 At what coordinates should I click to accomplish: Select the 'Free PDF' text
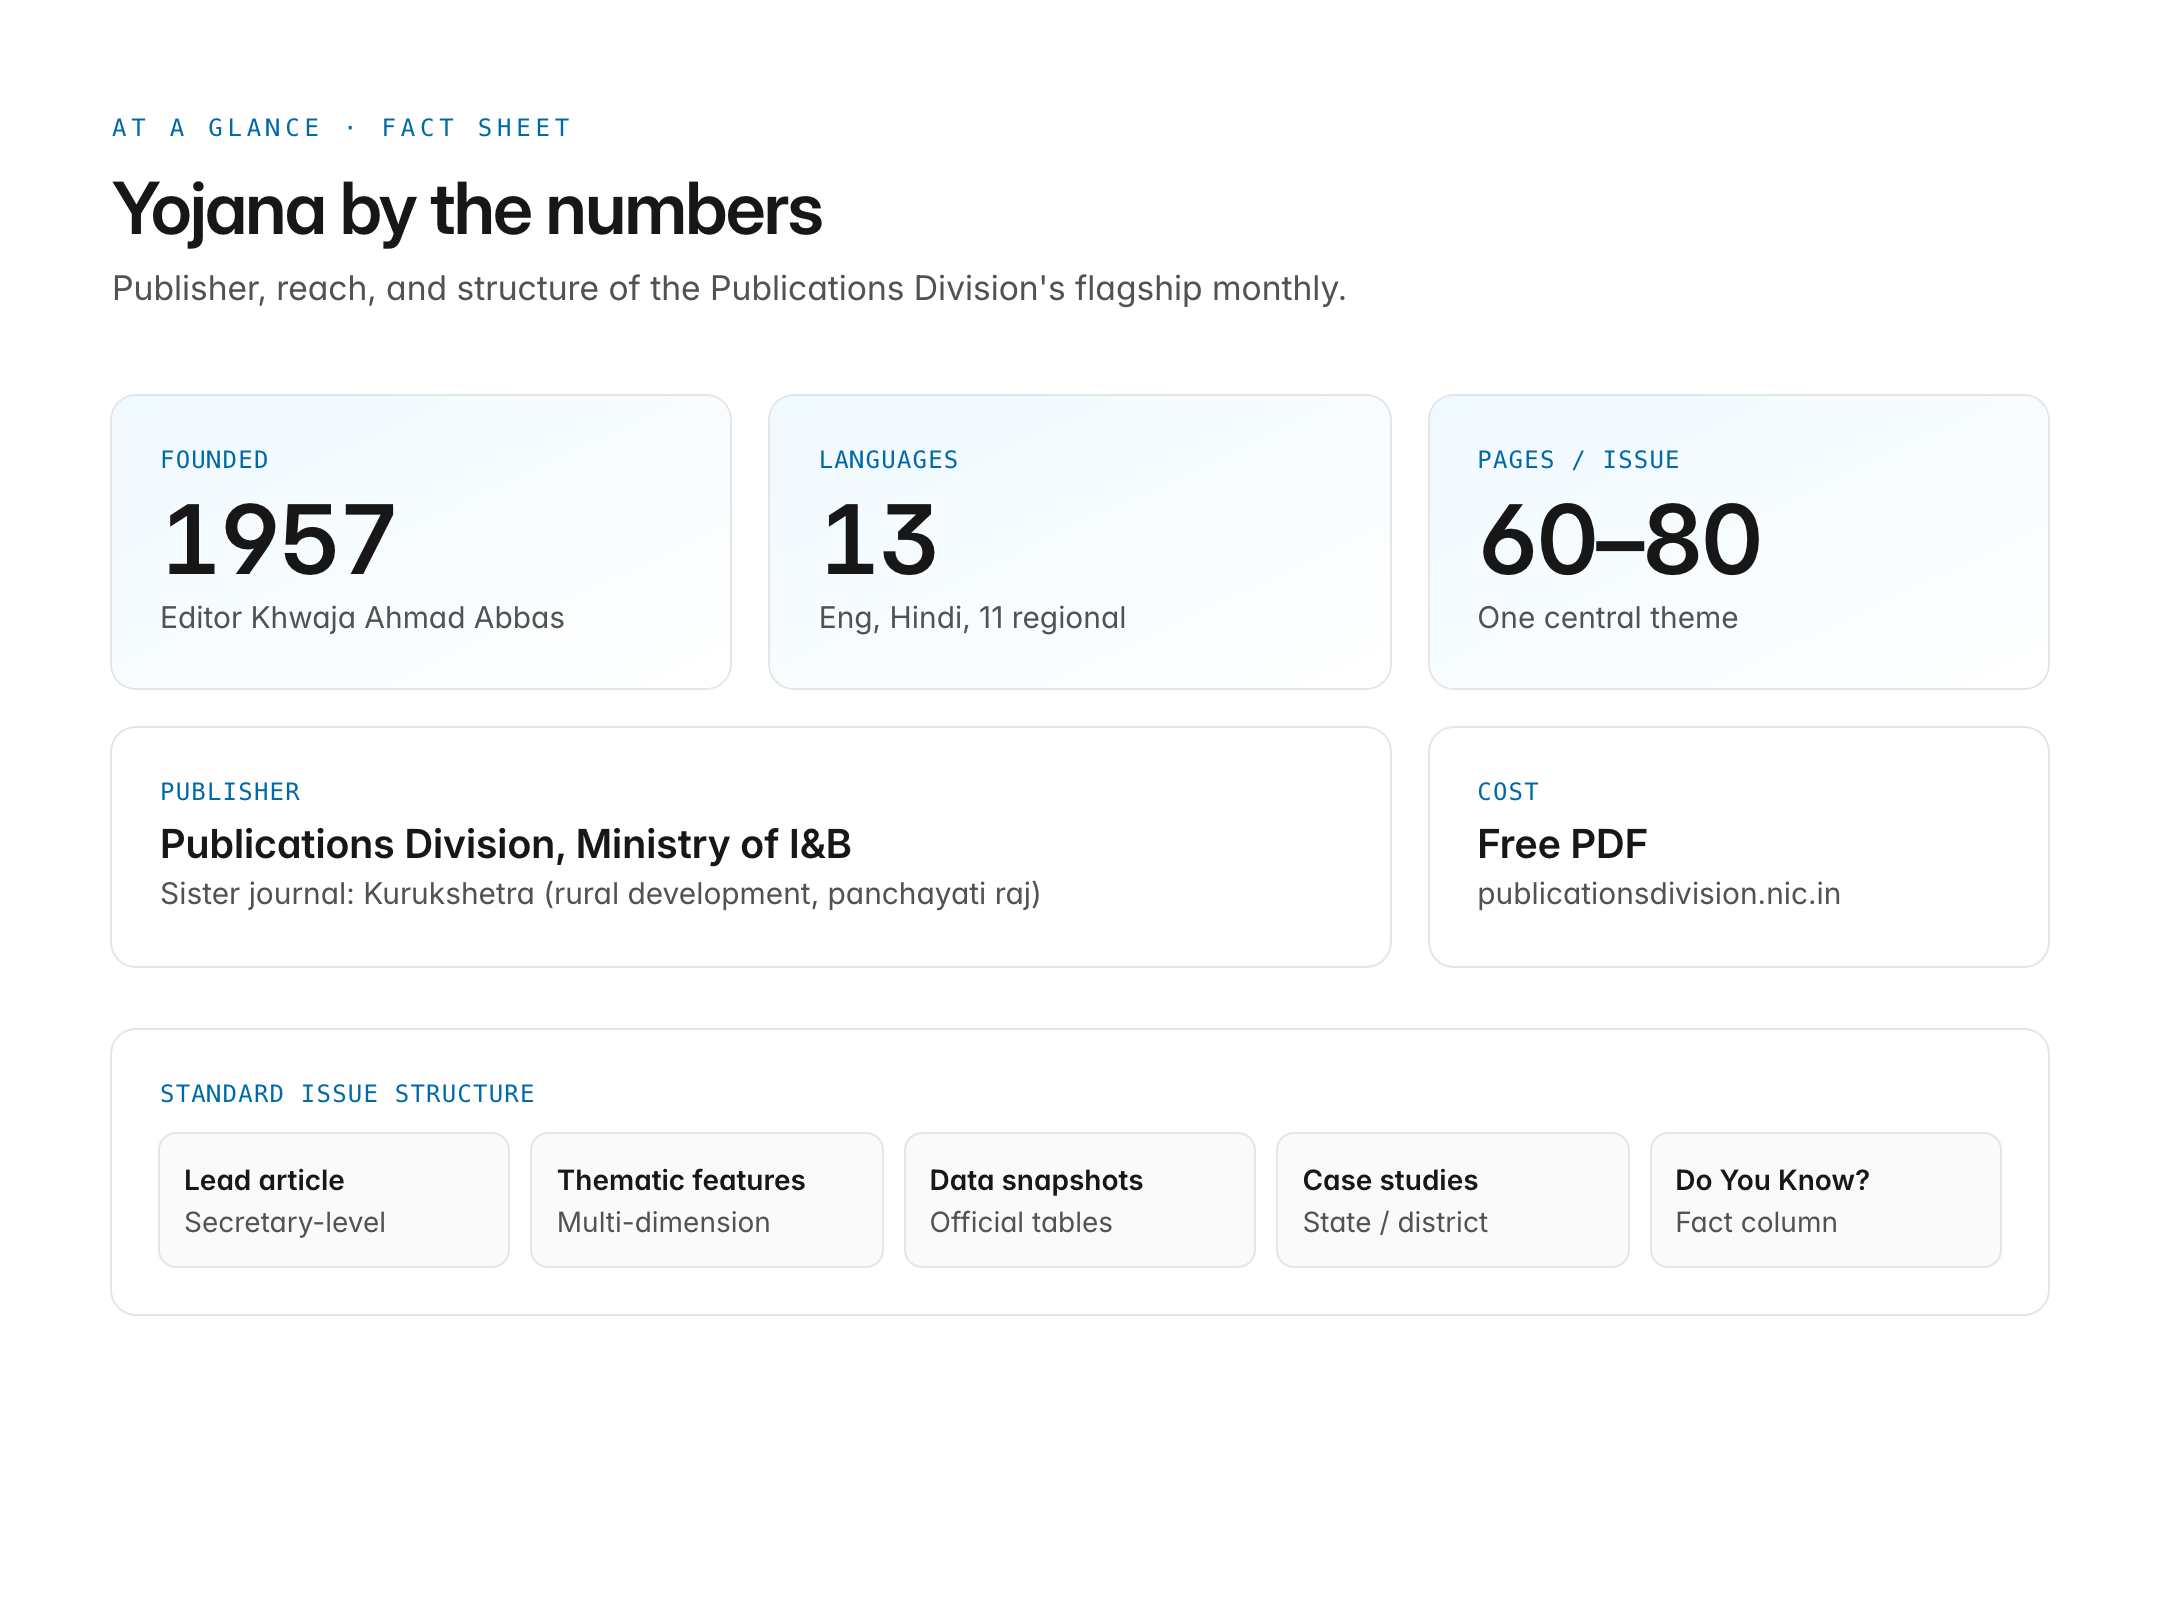point(1562,844)
